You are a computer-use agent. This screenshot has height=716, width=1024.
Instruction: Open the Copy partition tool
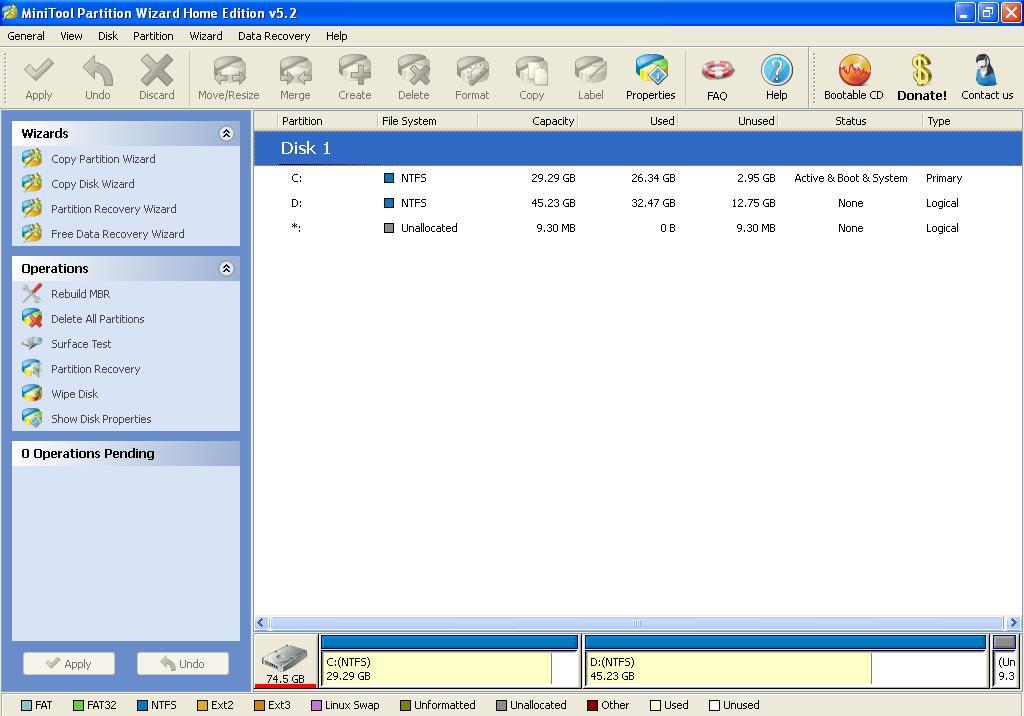click(x=531, y=77)
